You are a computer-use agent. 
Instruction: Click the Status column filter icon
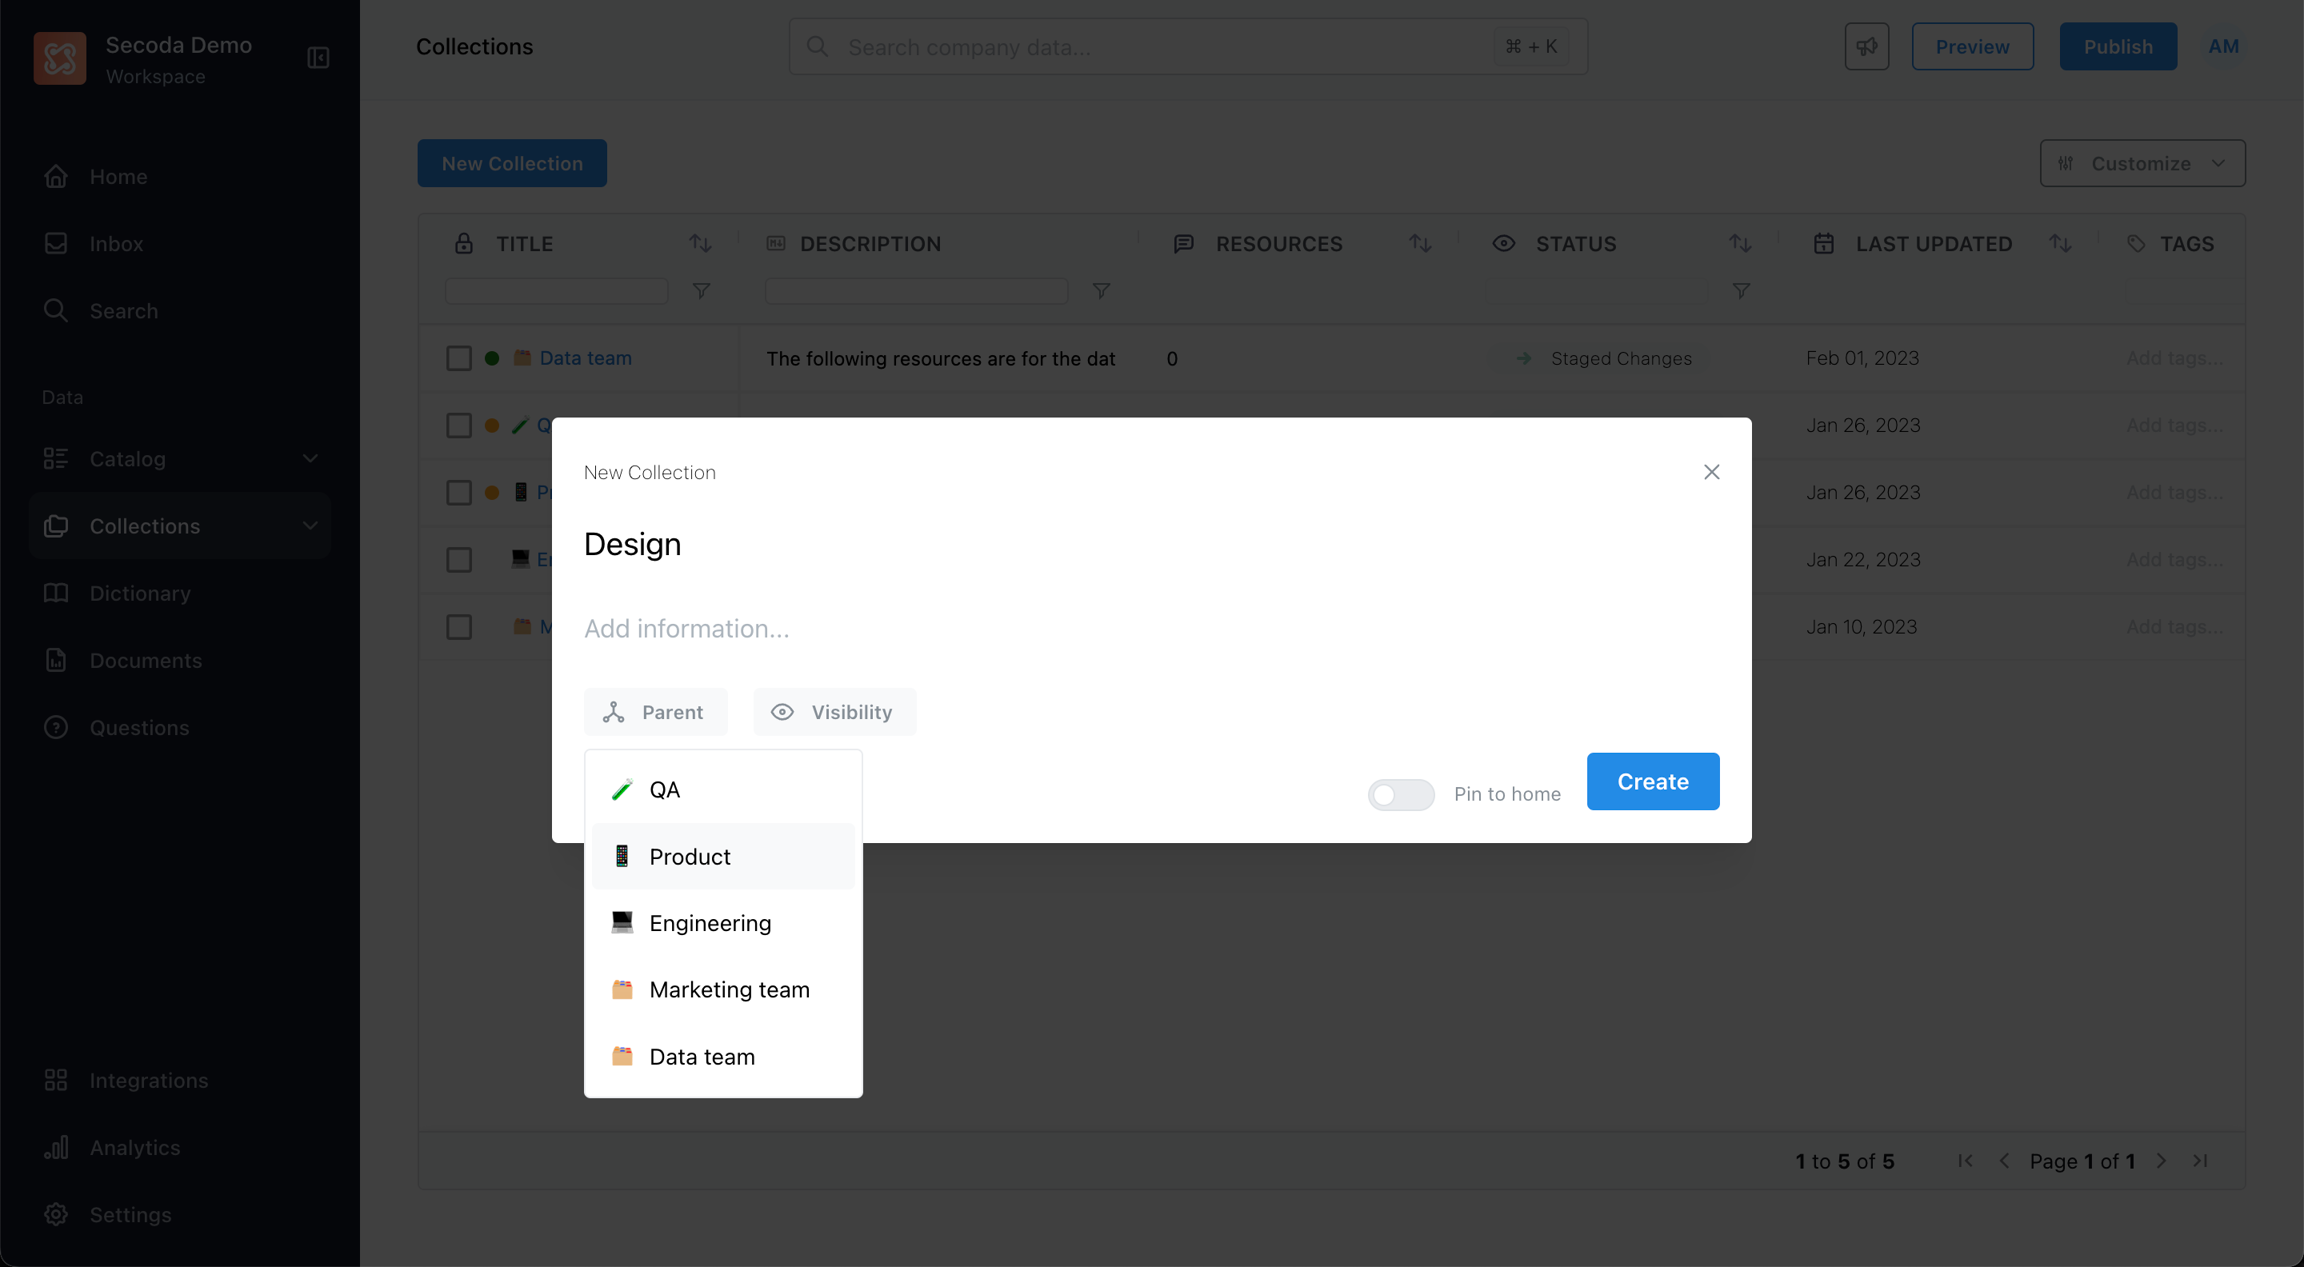pyautogui.click(x=1741, y=291)
